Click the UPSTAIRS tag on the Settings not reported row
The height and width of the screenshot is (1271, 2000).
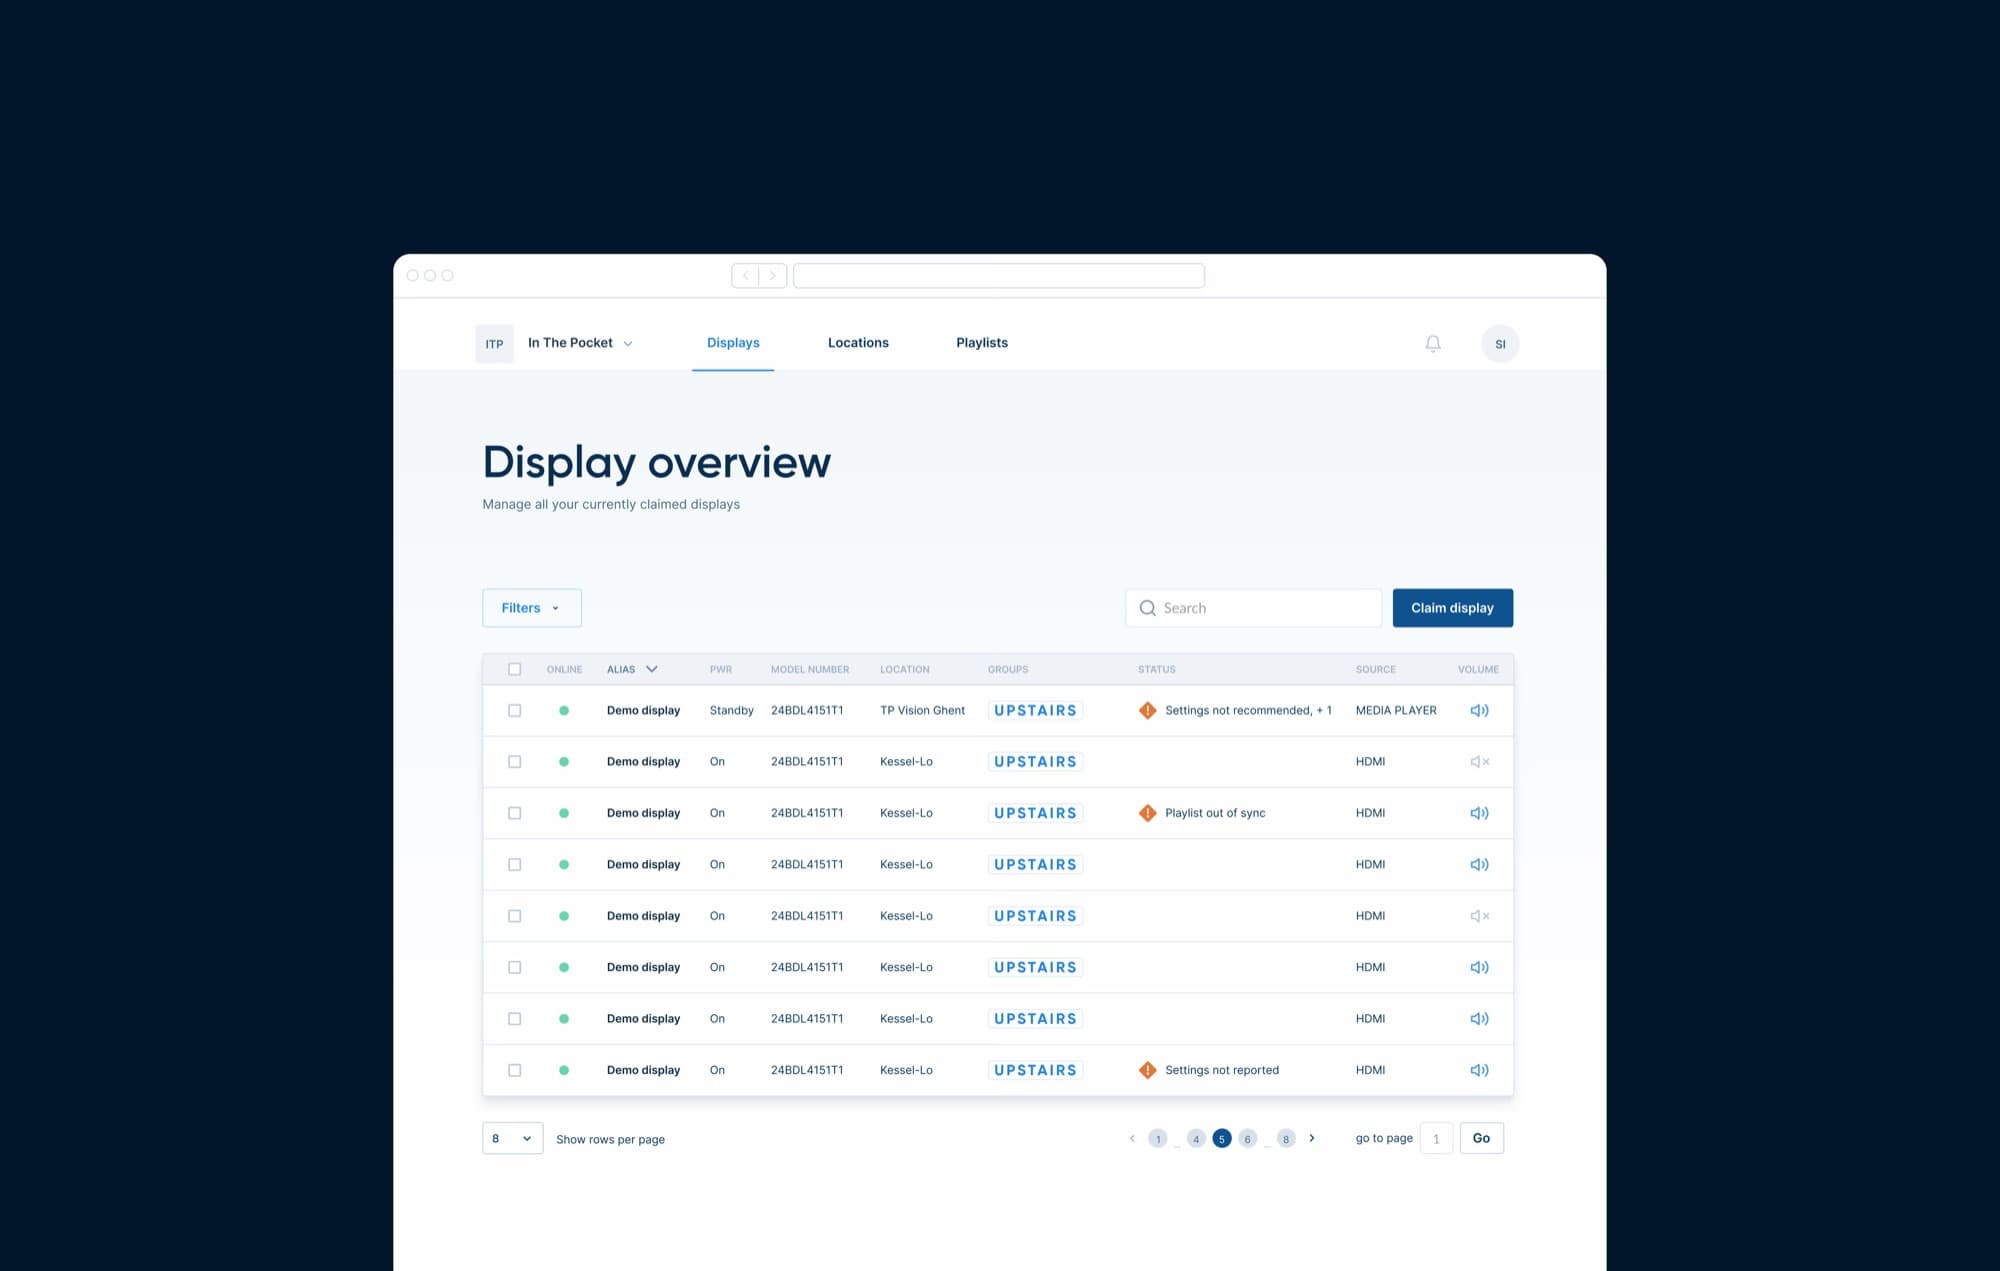(1035, 1070)
